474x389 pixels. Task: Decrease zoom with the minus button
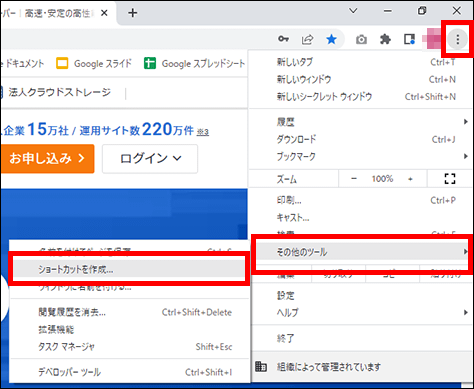click(354, 179)
